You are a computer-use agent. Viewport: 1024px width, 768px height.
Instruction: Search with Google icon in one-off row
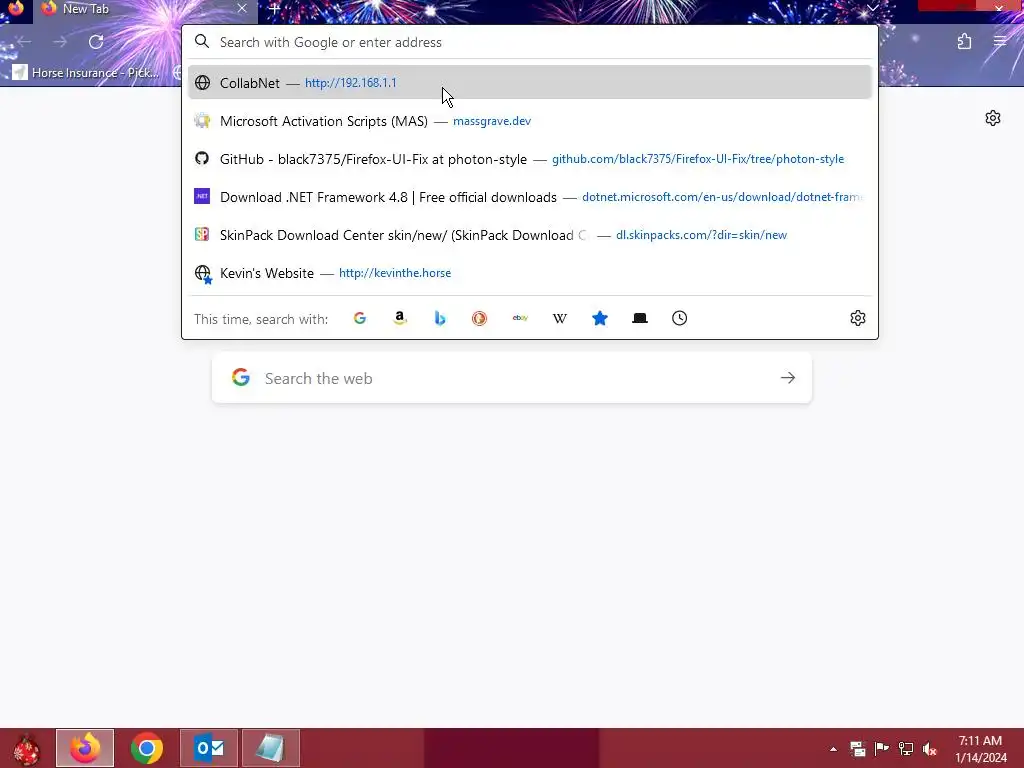click(x=360, y=318)
